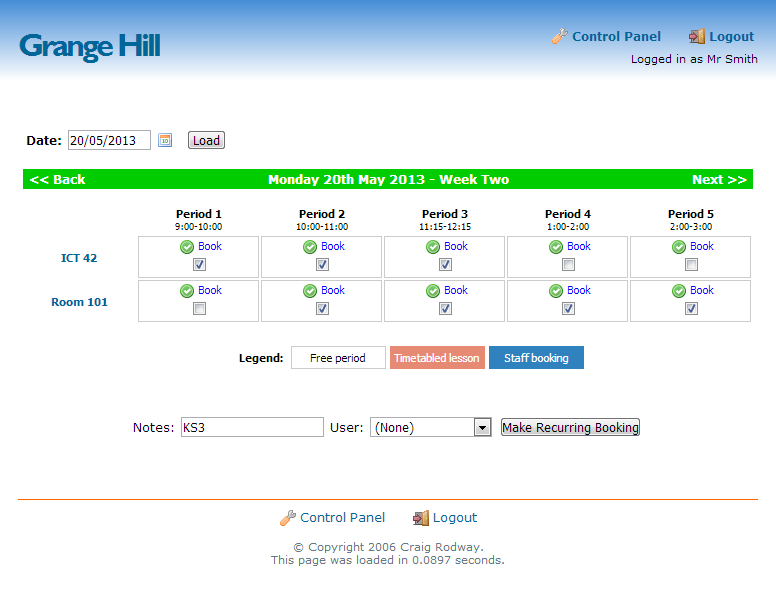Focus the Notes text field
This screenshot has height=593, width=776.
pos(252,427)
